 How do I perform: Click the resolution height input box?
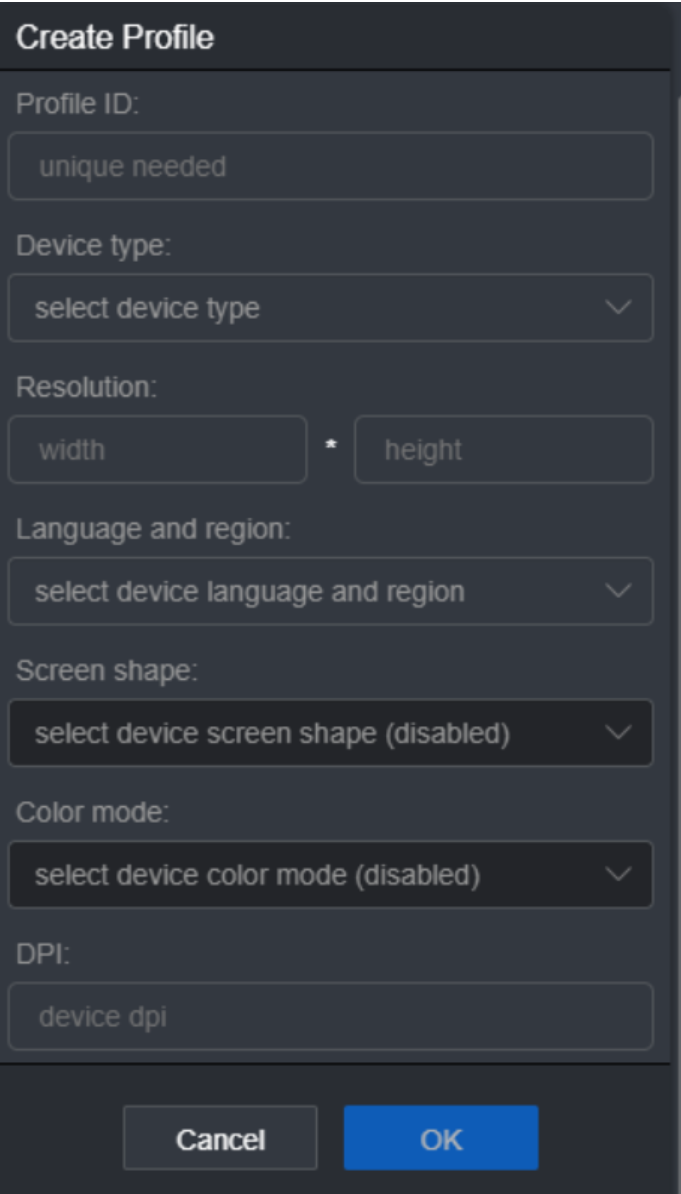pyautogui.click(x=503, y=450)
